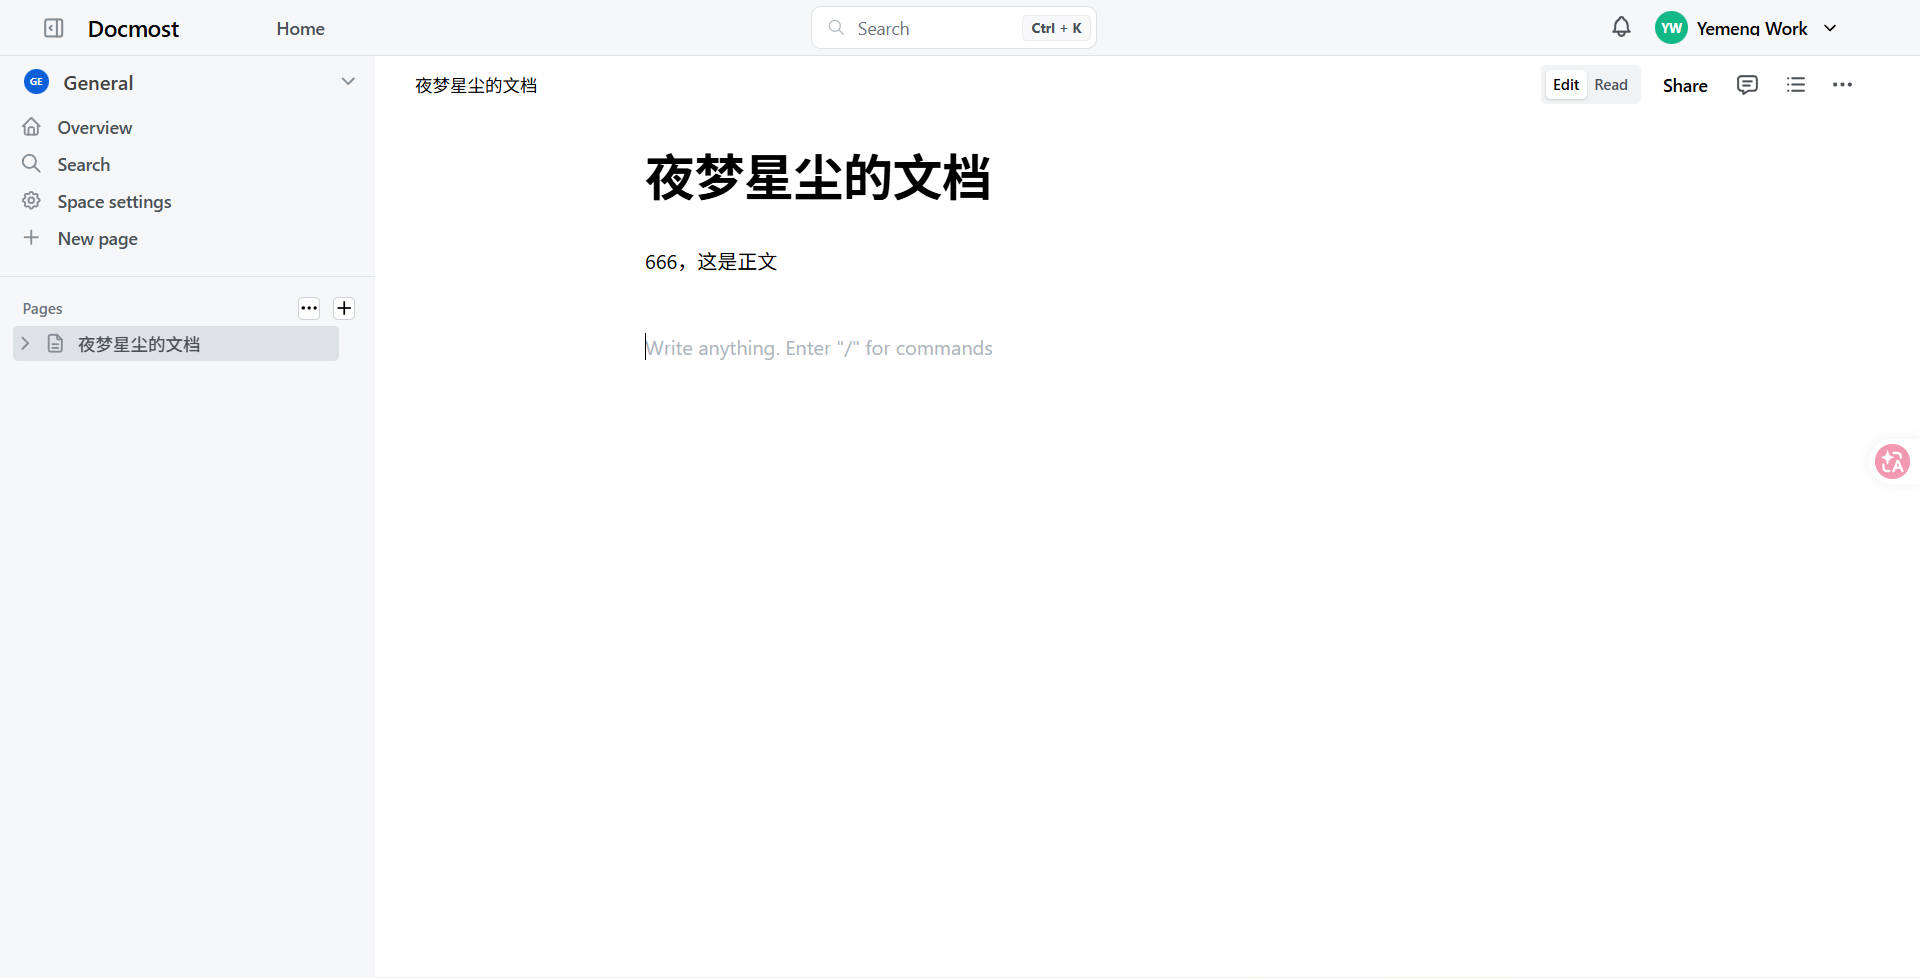
Task: Click New page in the sidebar
Action: (97, 239)
